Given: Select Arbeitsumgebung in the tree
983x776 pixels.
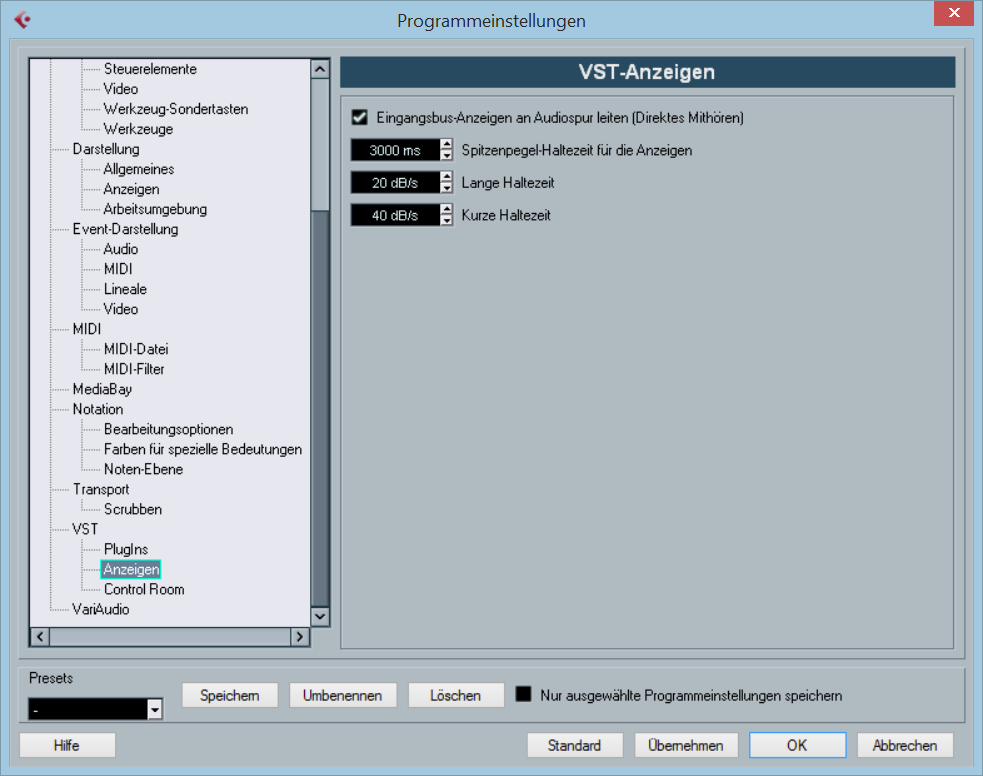Looking at the screenshot, I should (155, 209).
